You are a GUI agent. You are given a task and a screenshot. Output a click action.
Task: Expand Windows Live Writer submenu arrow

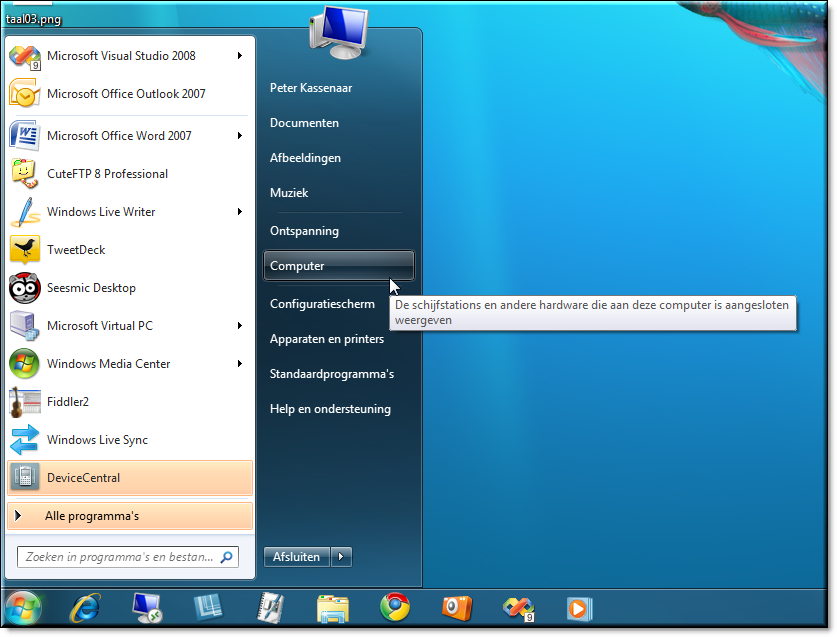[240, 211]
